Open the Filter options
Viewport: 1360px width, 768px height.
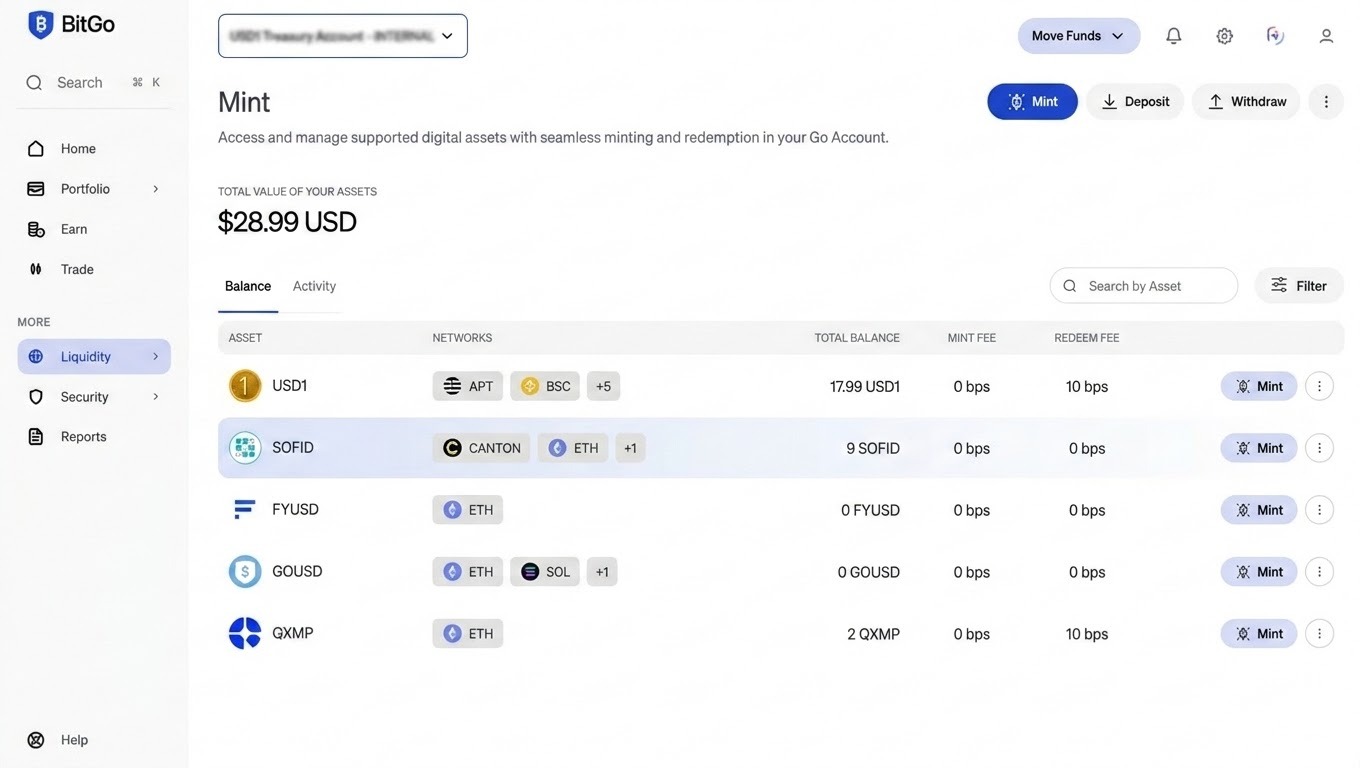(1299, 286)
